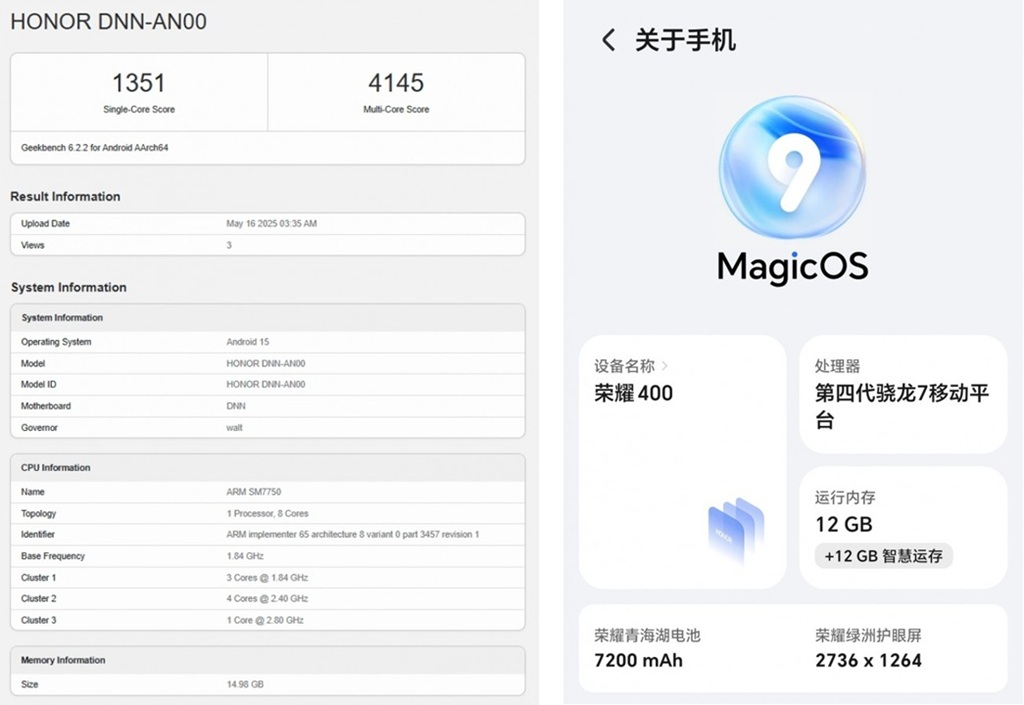
Task: Select processor value 第四代骁龙7移动平台
Action: [x=902, y=406]
